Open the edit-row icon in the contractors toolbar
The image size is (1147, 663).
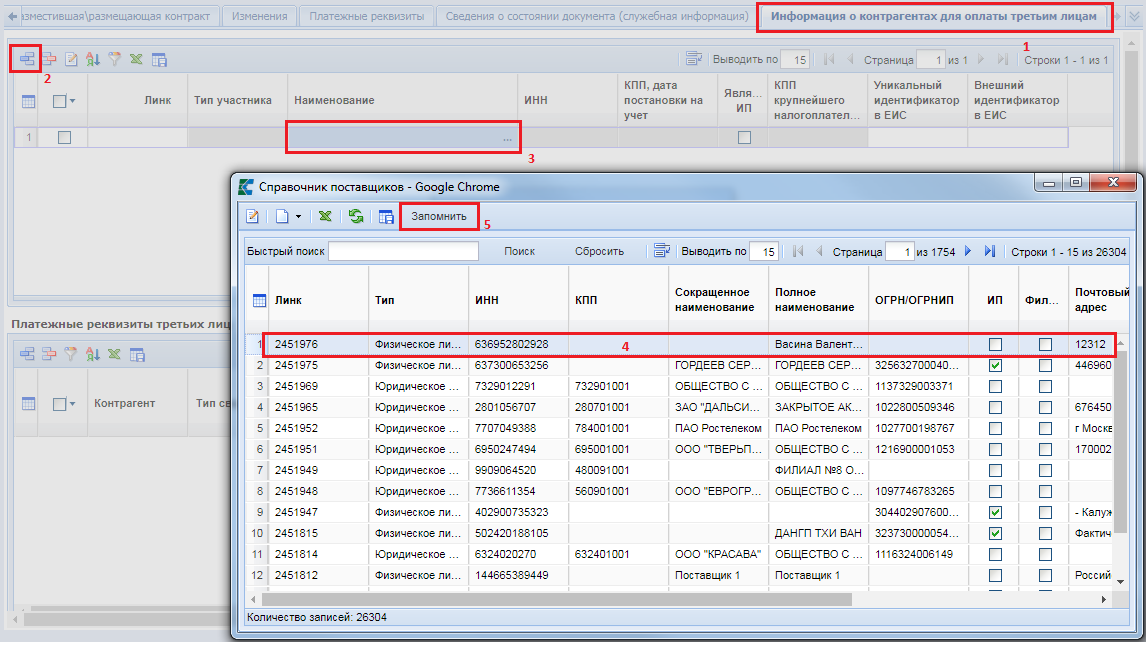click(x=71, y=59)
